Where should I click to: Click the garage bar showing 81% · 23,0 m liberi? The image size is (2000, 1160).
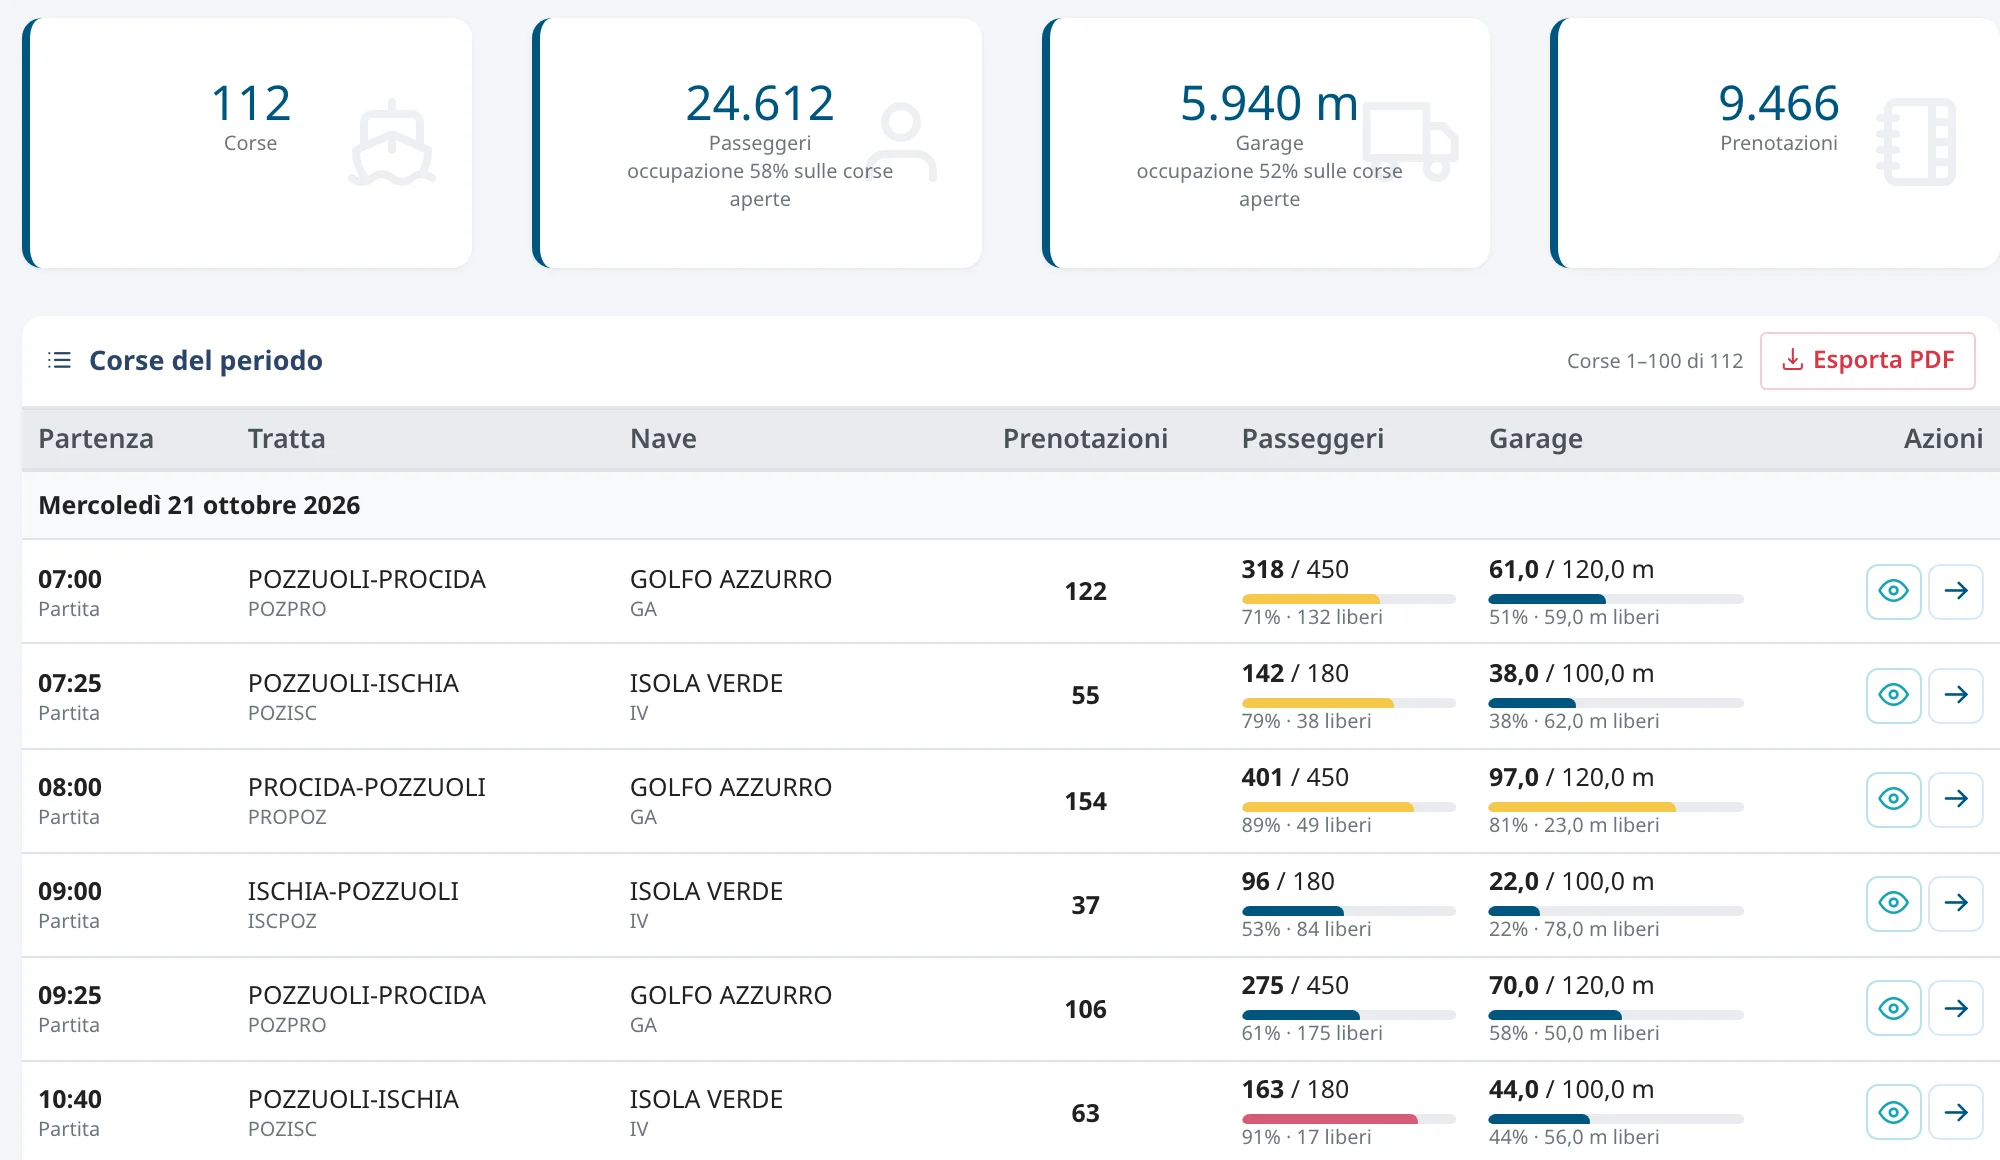(x=1616, y=807)
